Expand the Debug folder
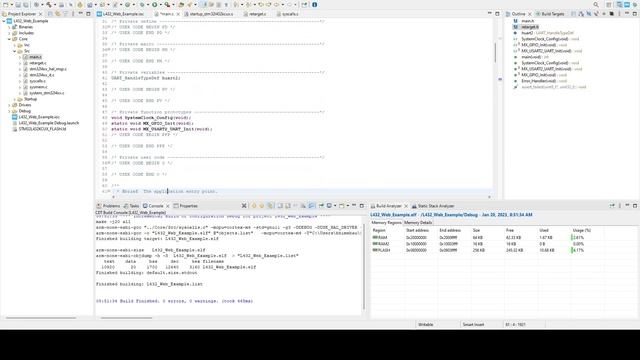 tap(9, 111)
